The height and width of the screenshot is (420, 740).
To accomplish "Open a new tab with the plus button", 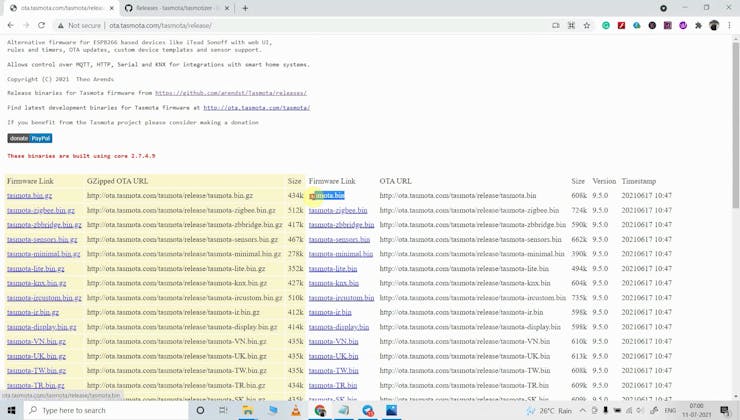I will [245, 8].
